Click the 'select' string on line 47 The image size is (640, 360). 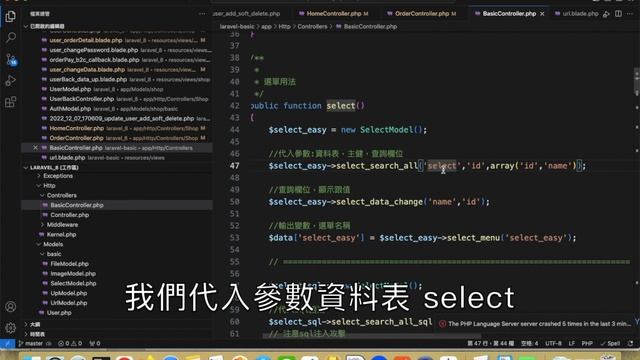point(442,166)
